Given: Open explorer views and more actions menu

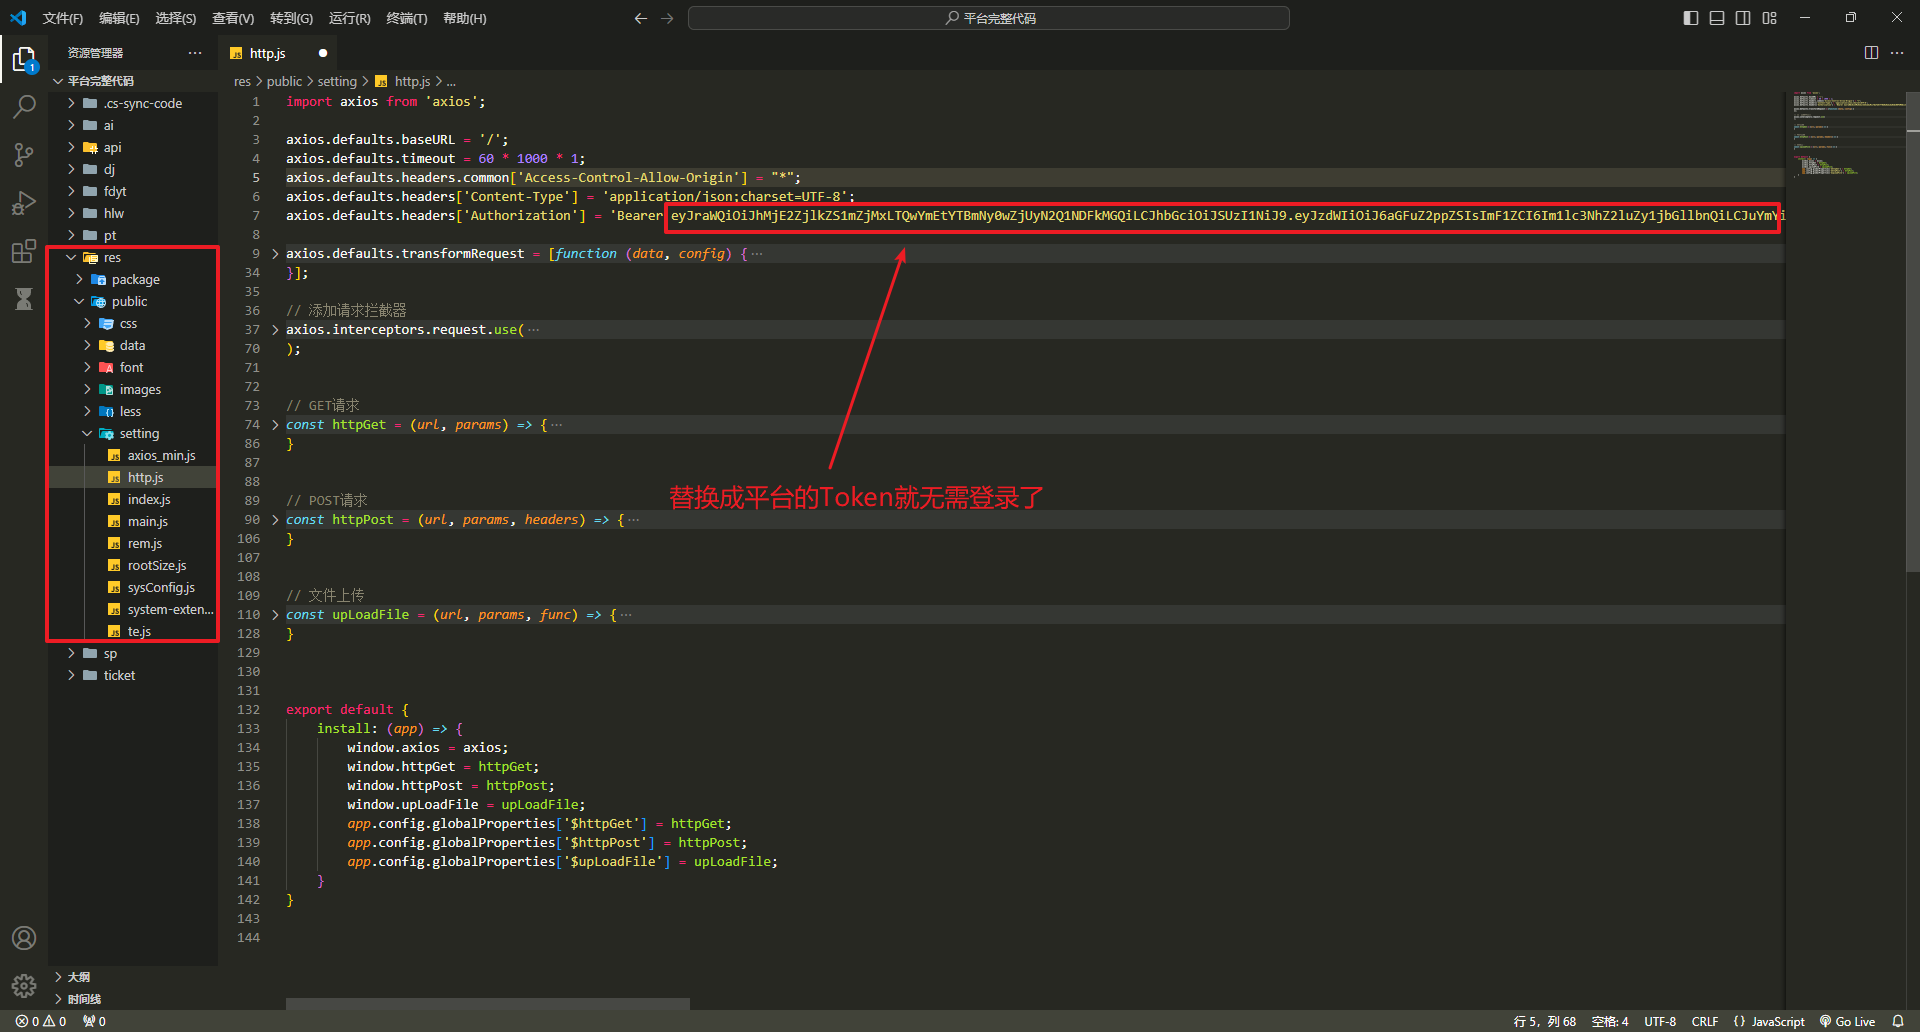Looking at the screenshot, I should [195, 53].
